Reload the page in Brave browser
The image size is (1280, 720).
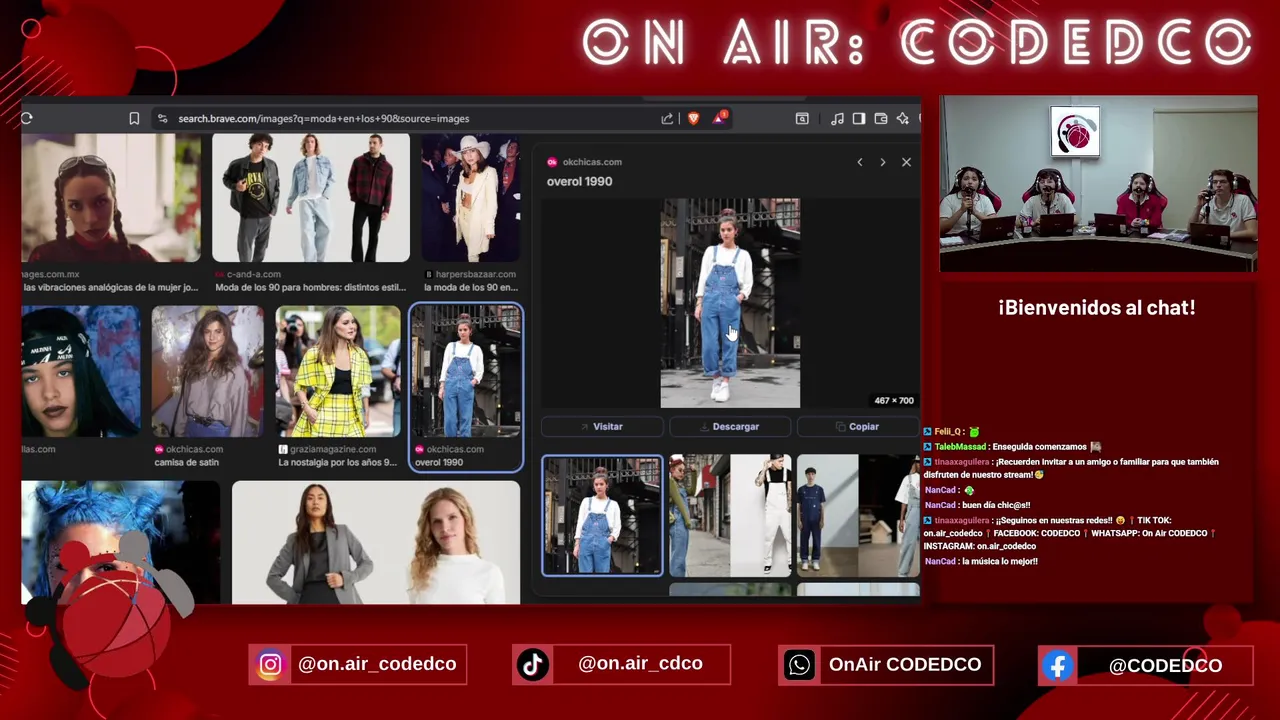[x=27, y=118]
